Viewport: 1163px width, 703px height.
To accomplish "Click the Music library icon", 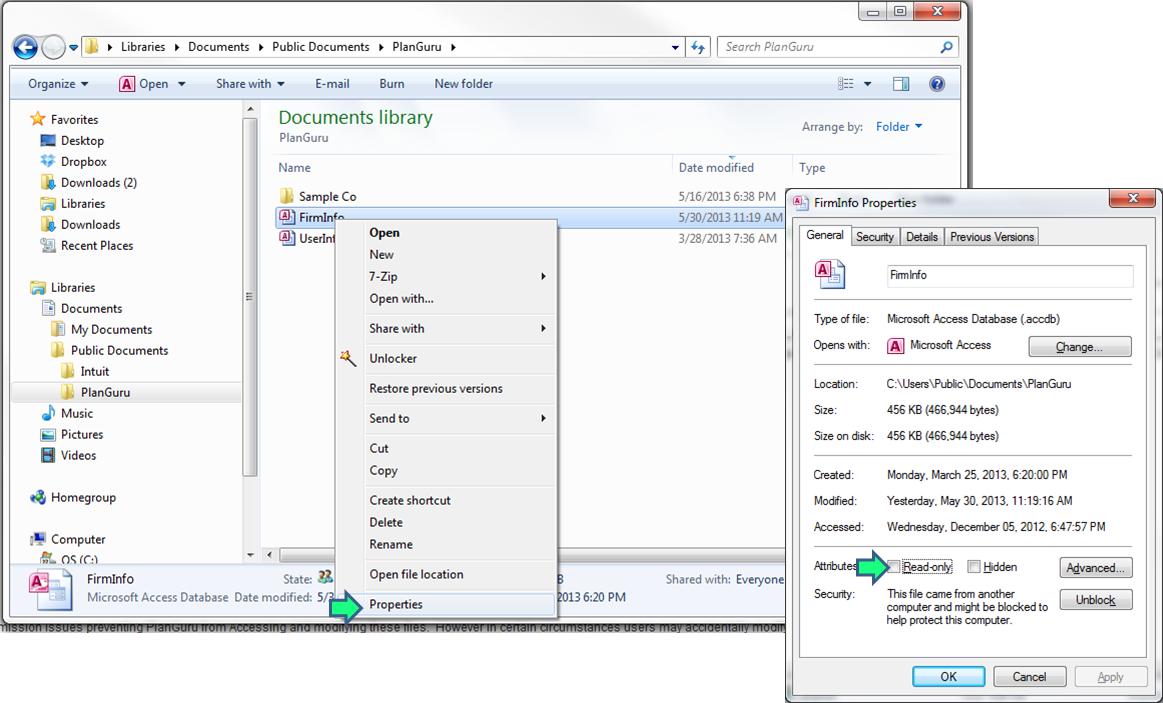I will click(x=48, y=413).
